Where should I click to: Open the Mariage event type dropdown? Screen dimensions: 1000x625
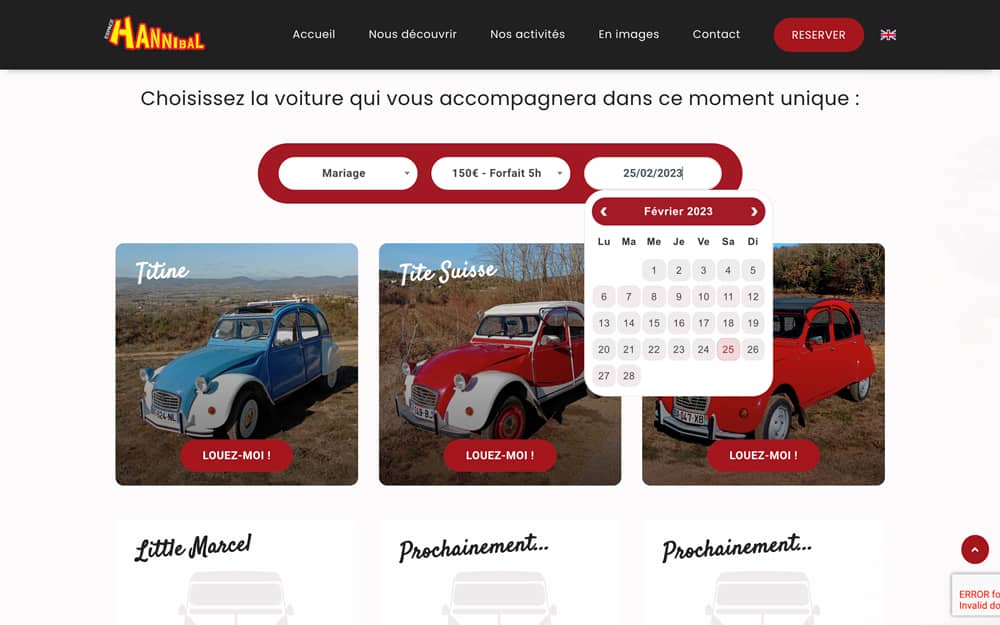click(348, 173)
